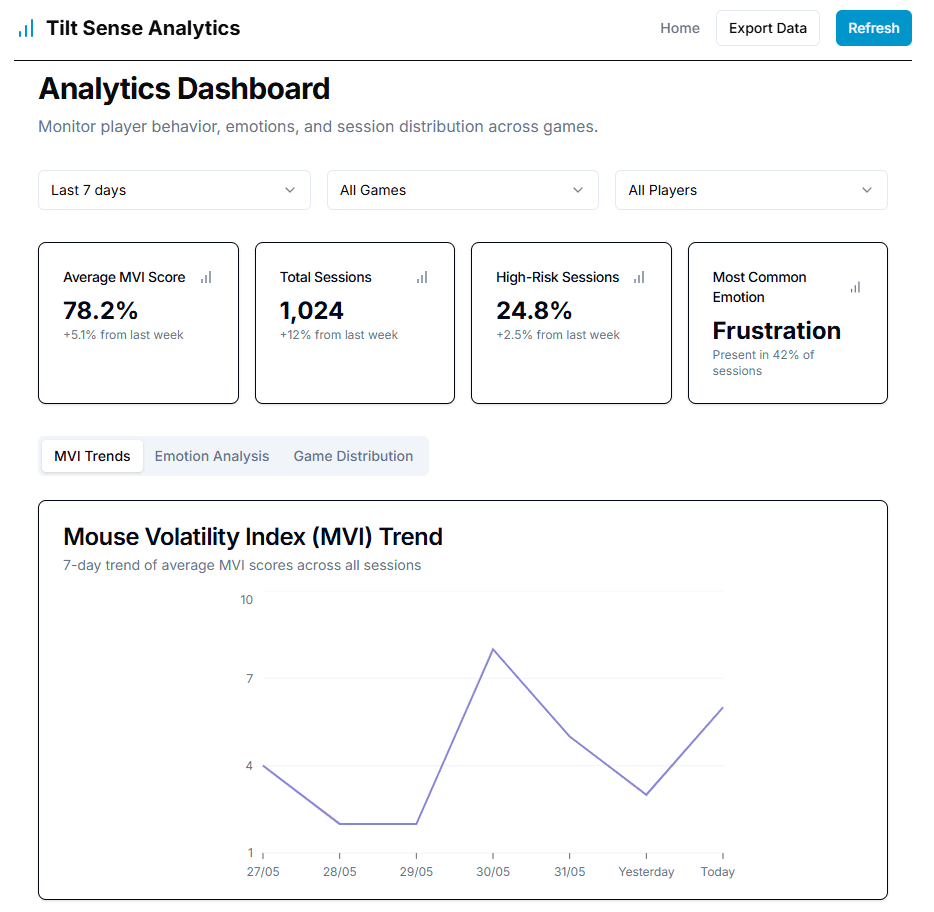
Task: Click the Home navigation link
Action: [x=679, y=28]
